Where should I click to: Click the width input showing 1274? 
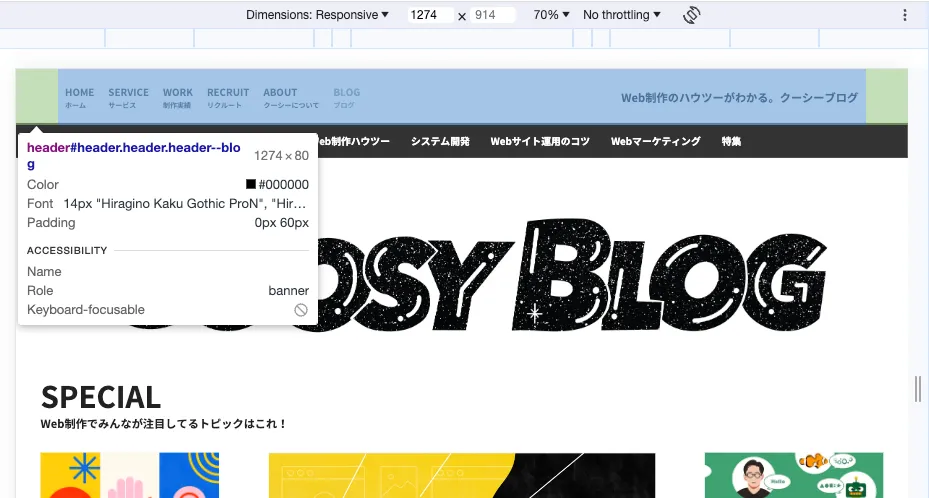tap(431, 15)
